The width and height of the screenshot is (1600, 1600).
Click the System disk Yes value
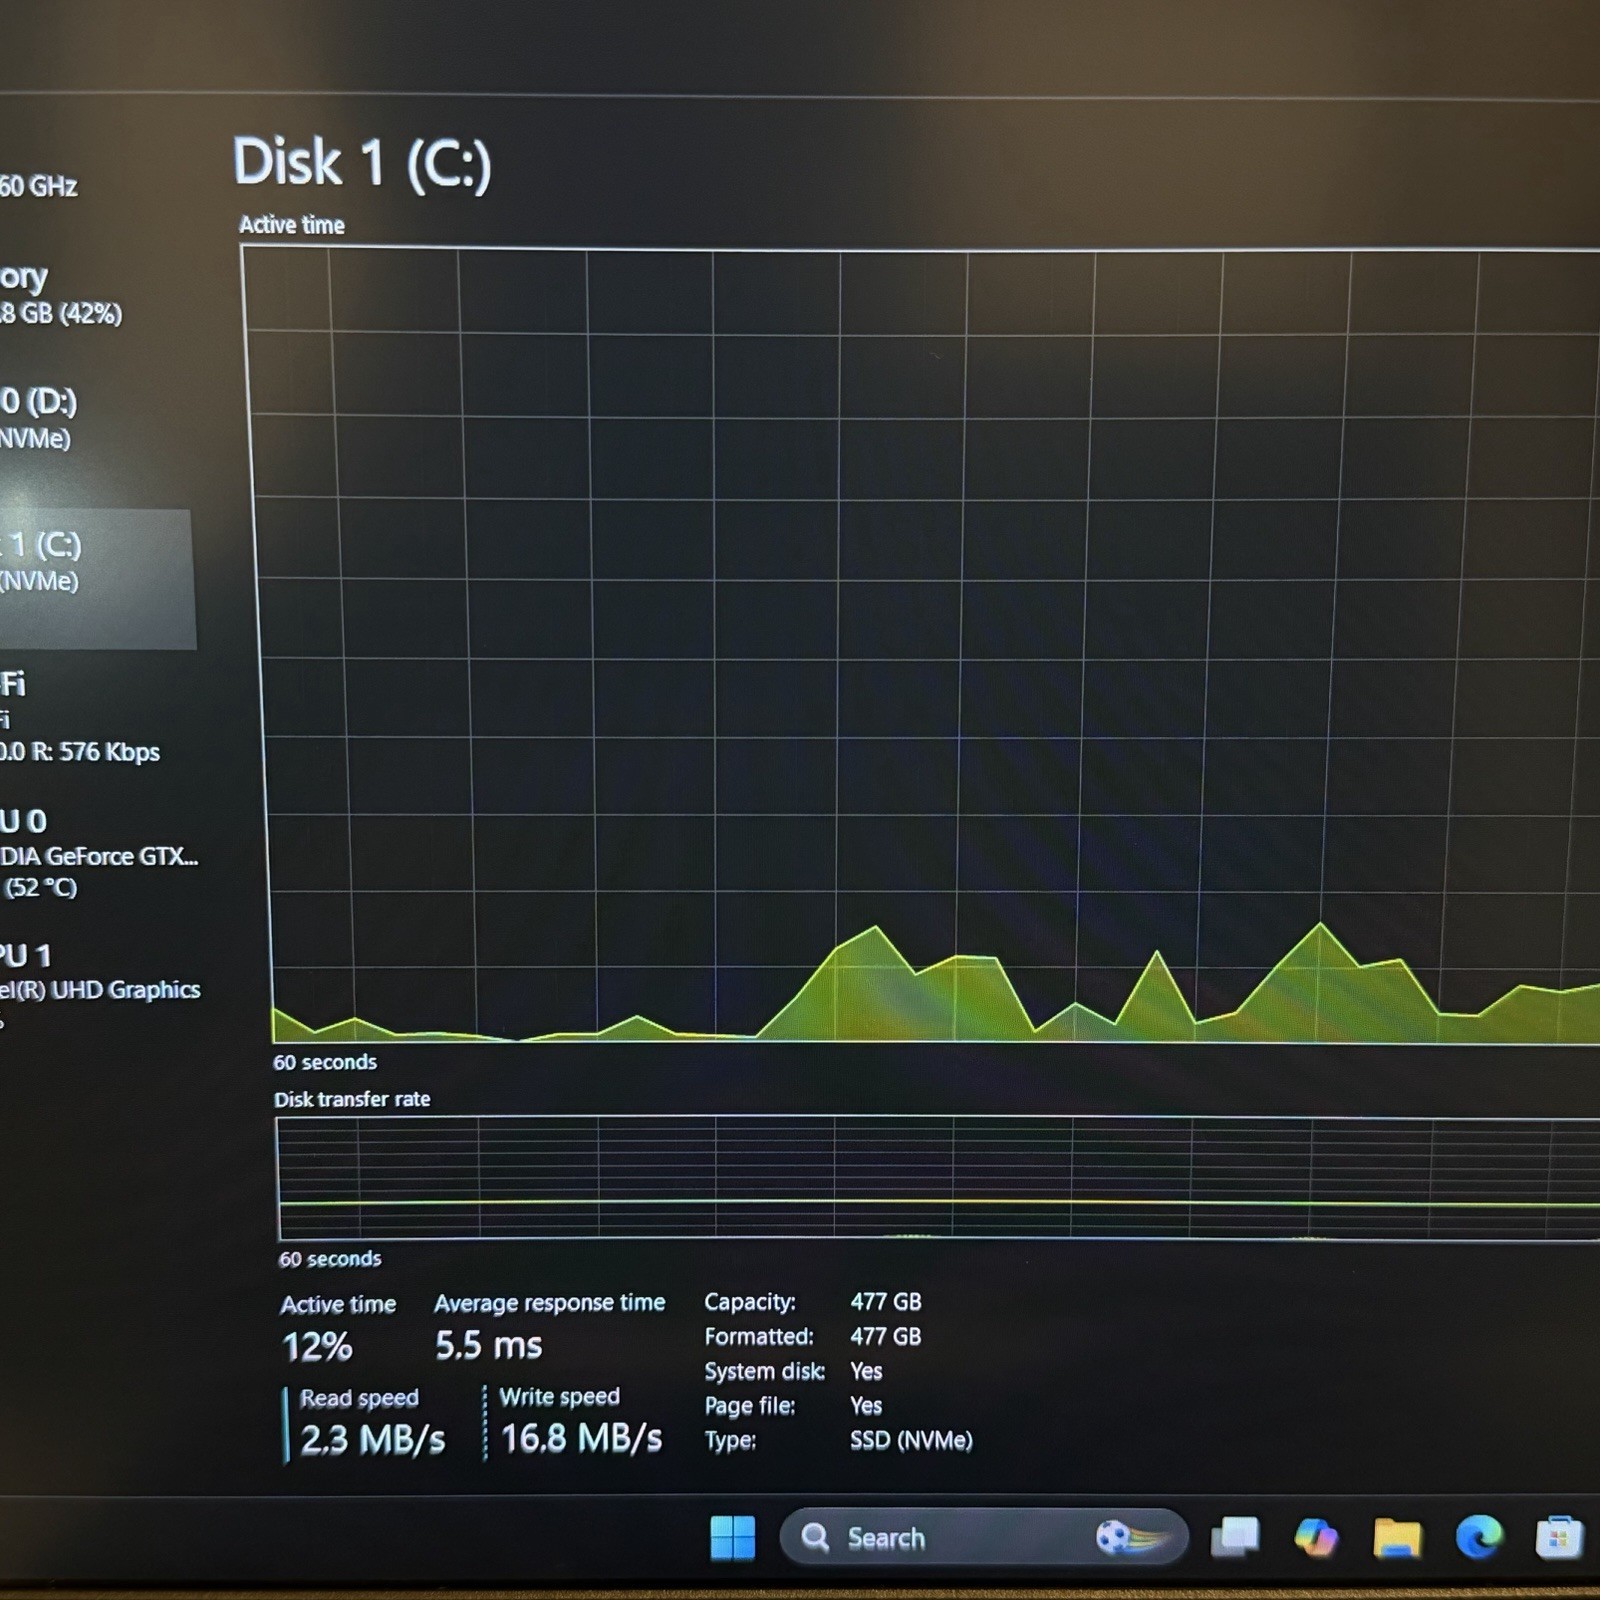(x=866, y=1371)
